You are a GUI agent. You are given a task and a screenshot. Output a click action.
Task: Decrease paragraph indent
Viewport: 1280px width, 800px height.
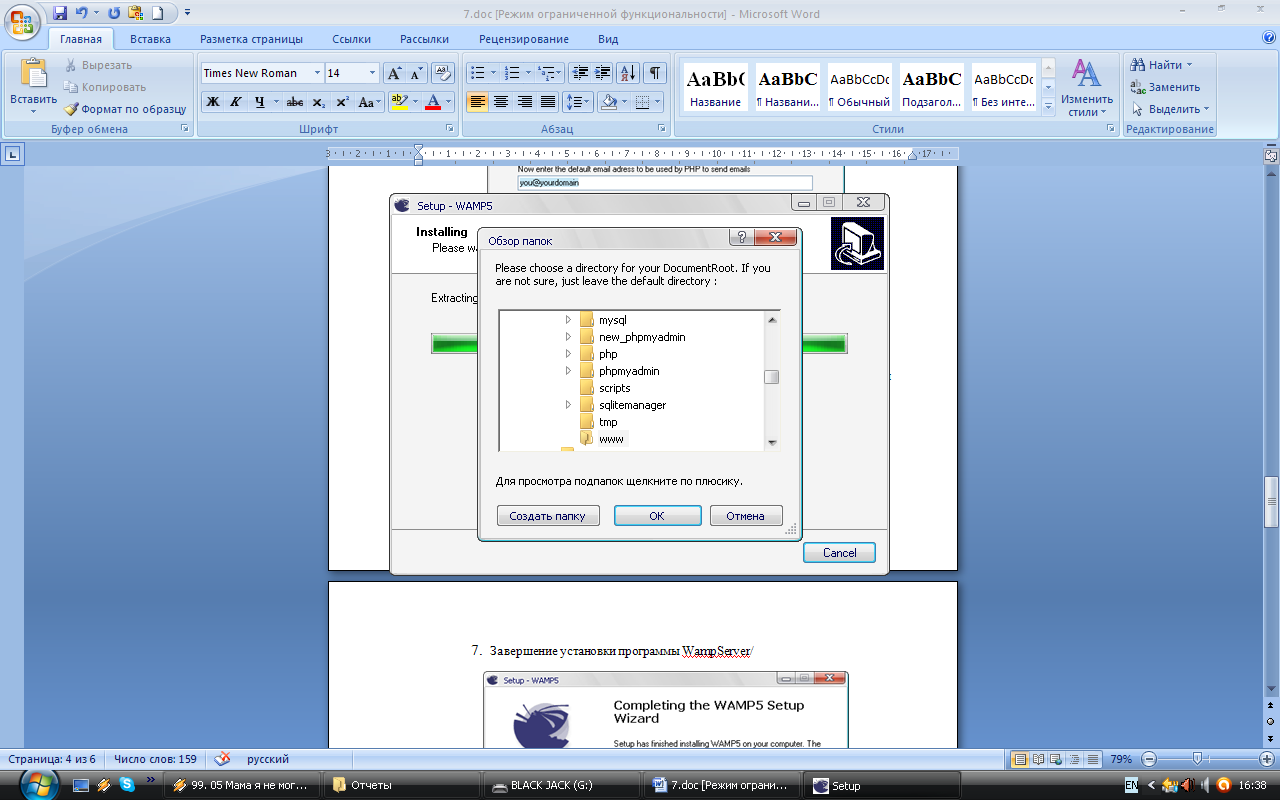click(x=580, y=73)
